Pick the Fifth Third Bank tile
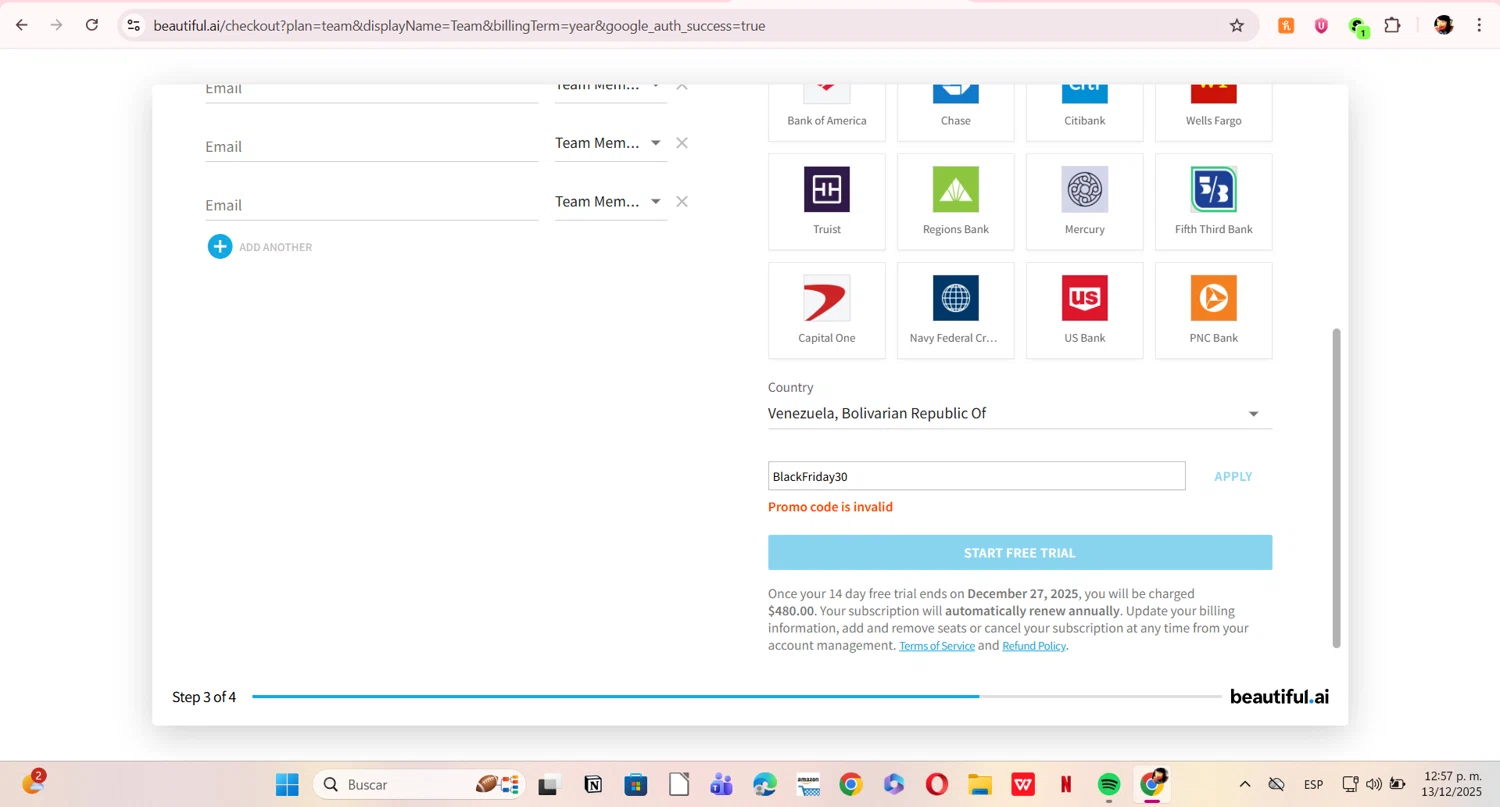Viewport: 1500px width, 807px height. coord(1213,201)
